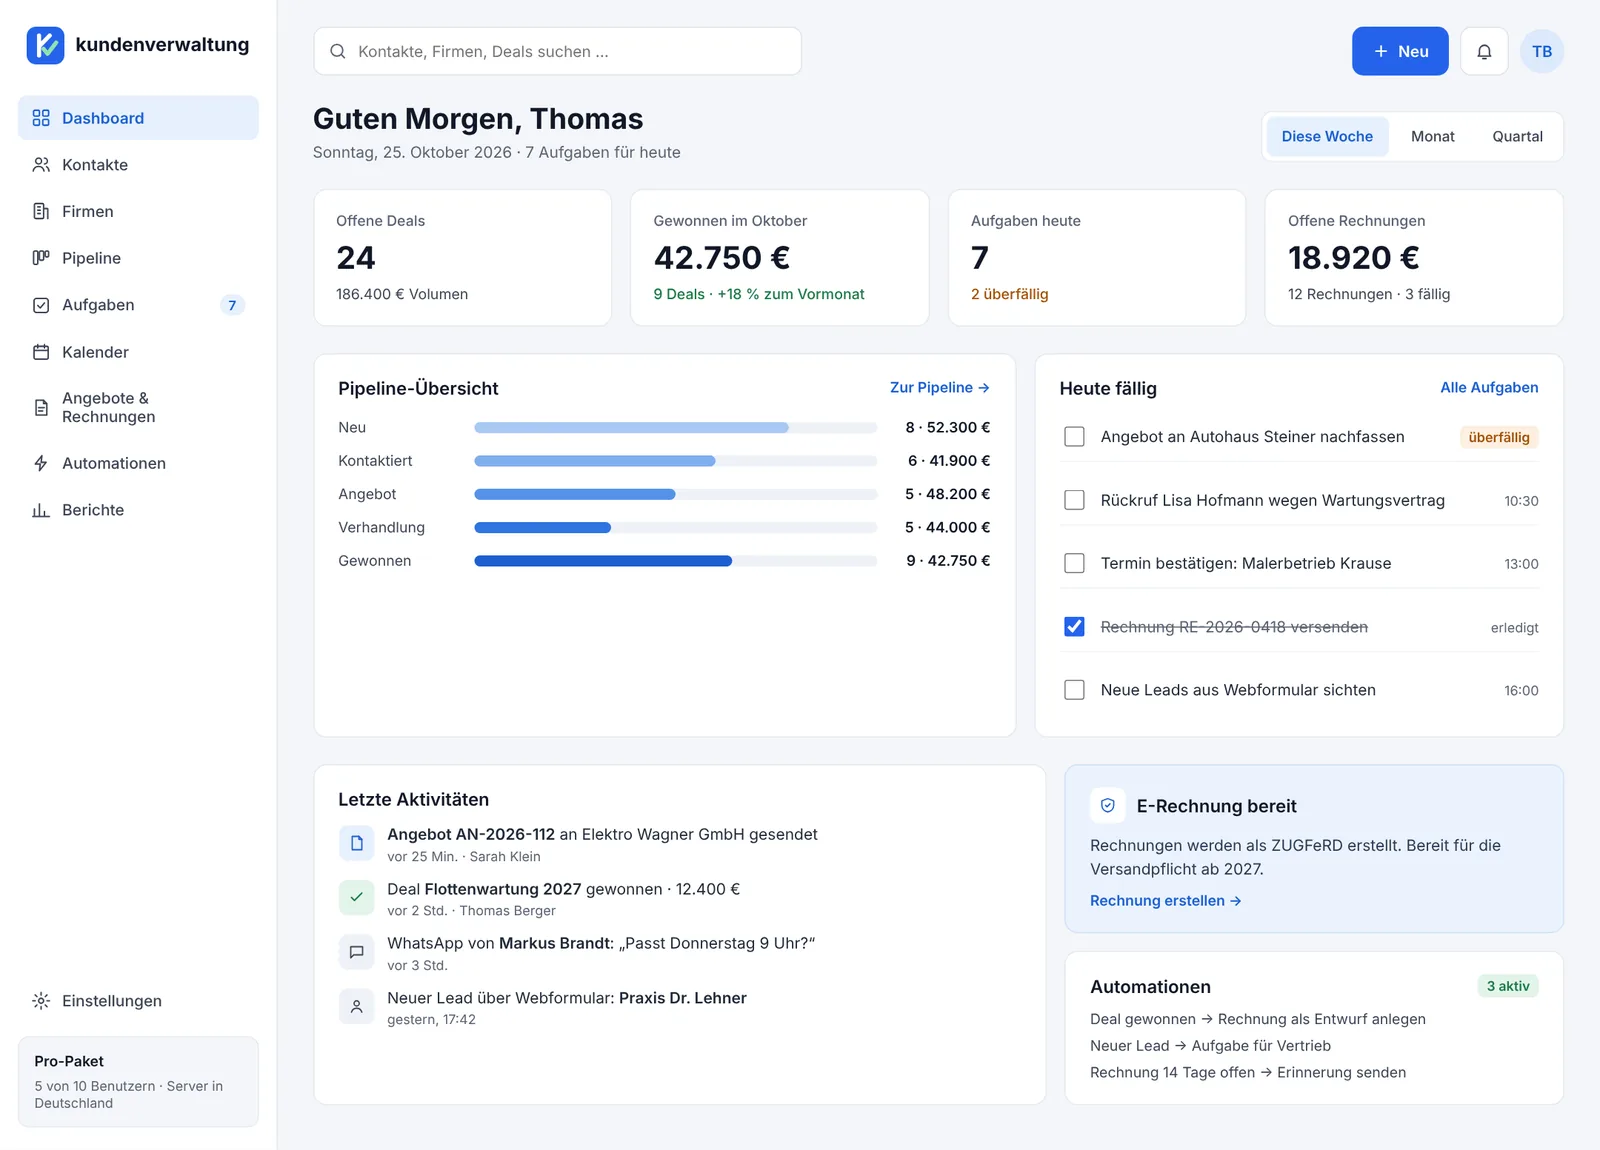
Task: Open the TB user avatar
Action: pyautogui.click(x=1542, y=51)
